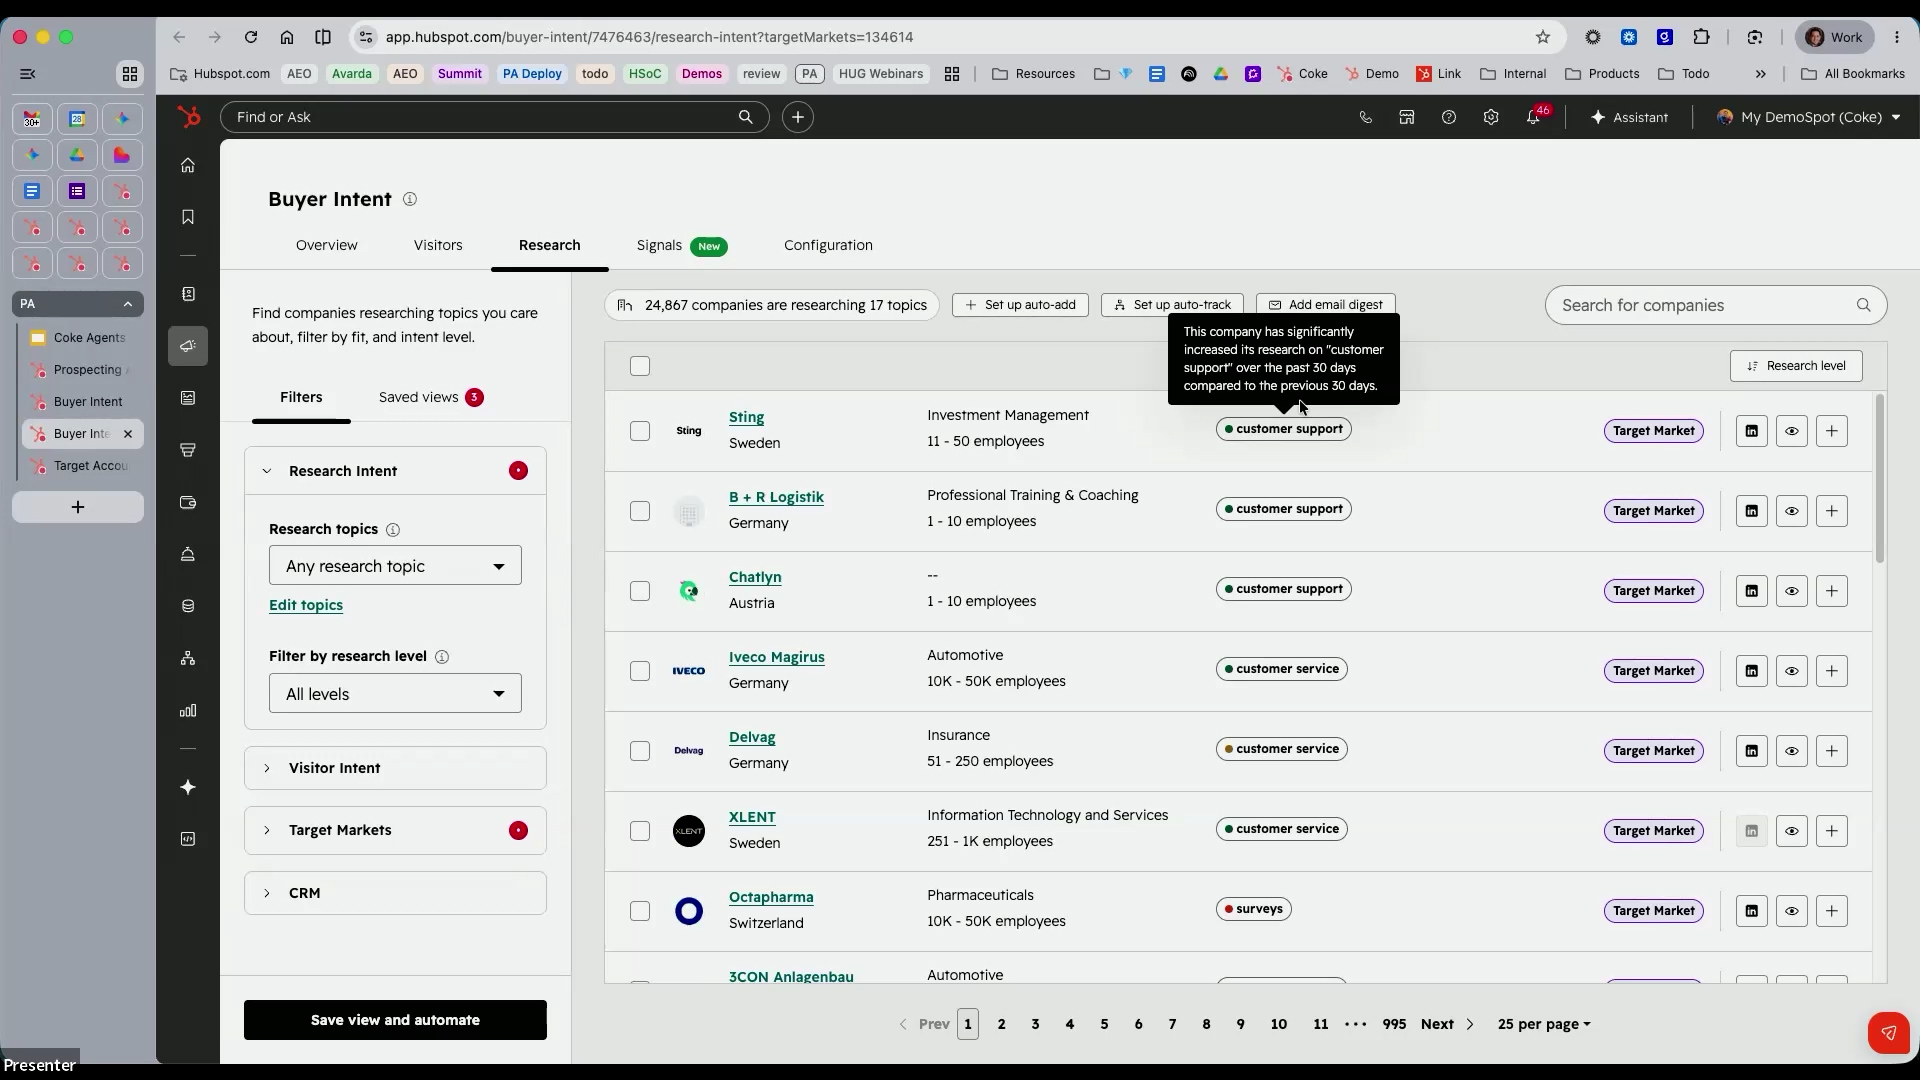Toggle the eye track icon for Iveco Magirus
Screen dimensions: 1920x1080
pos(1791,671)
